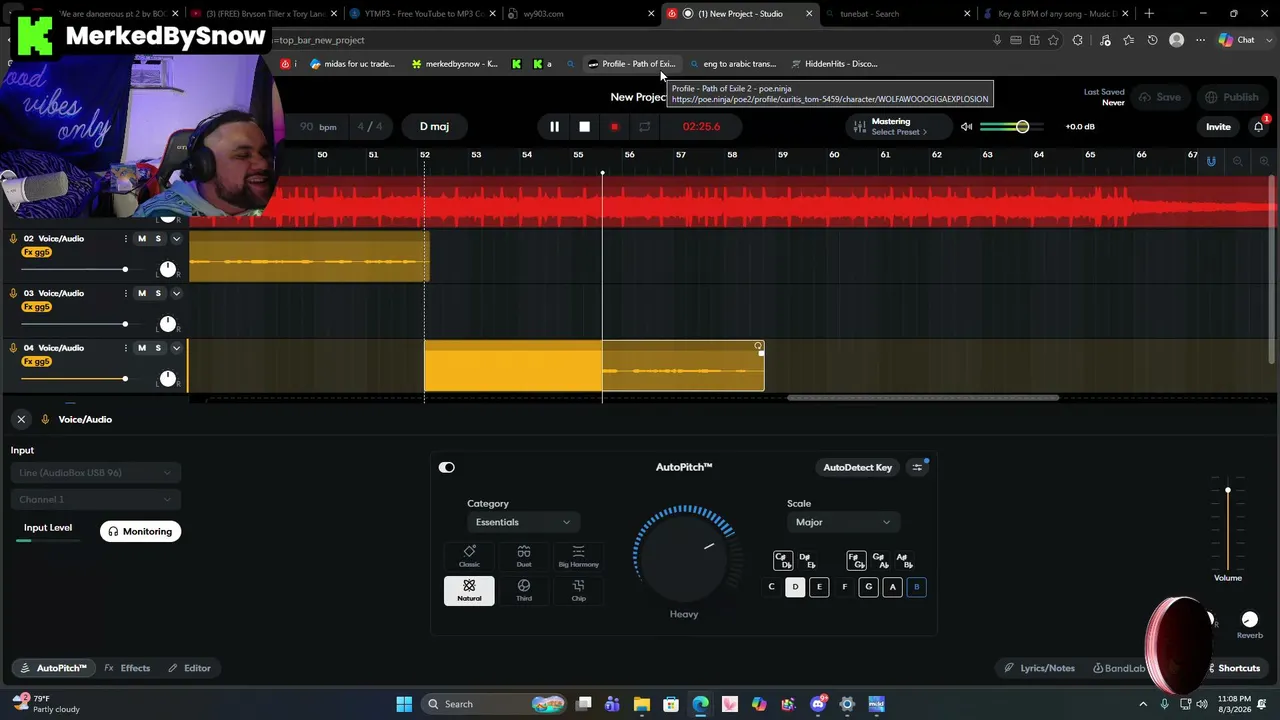Solo track 04 Voice/Audio

(158, 348)
